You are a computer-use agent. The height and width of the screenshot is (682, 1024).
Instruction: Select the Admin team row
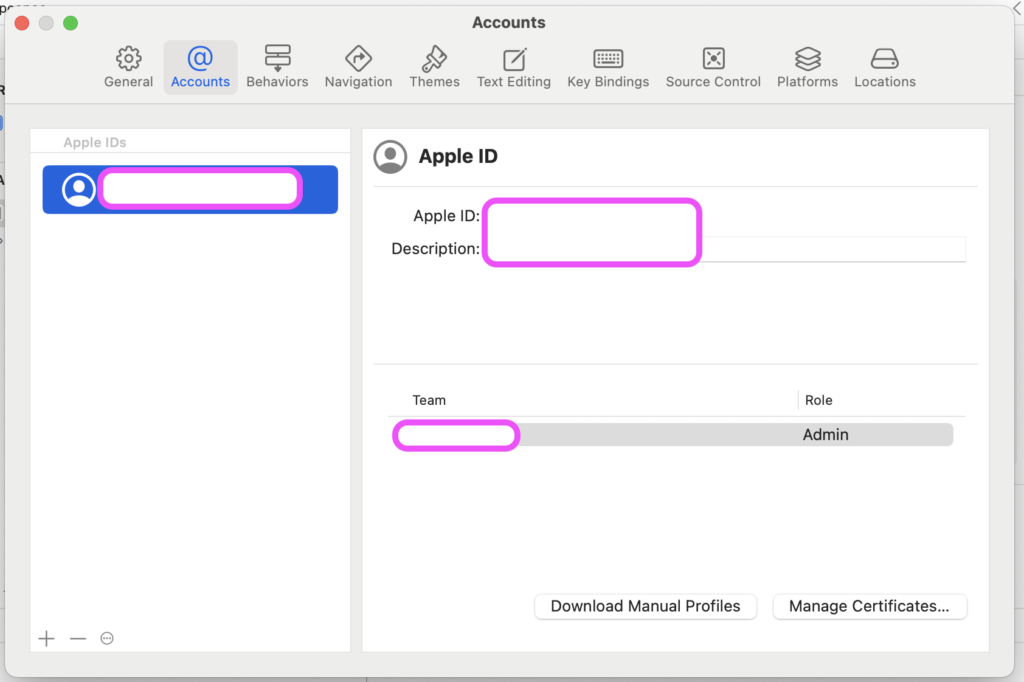pos(673,435)
